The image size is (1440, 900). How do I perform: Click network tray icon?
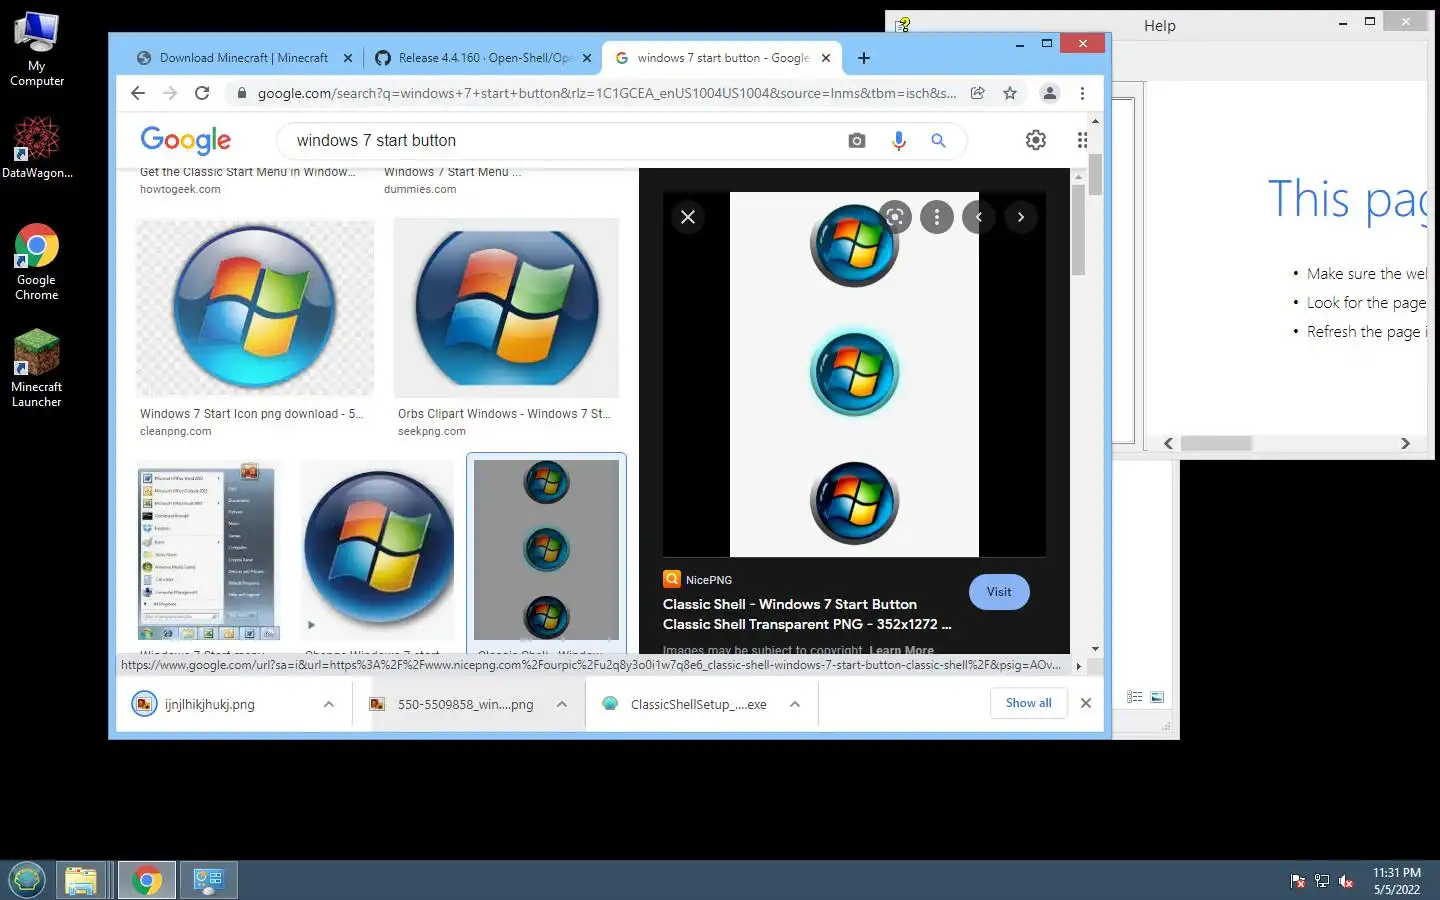pos(1322,881)
